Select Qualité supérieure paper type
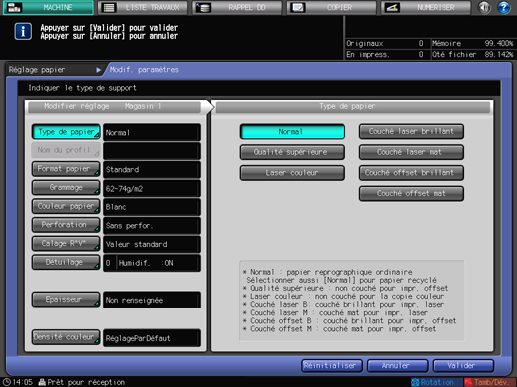 (292, 152)
